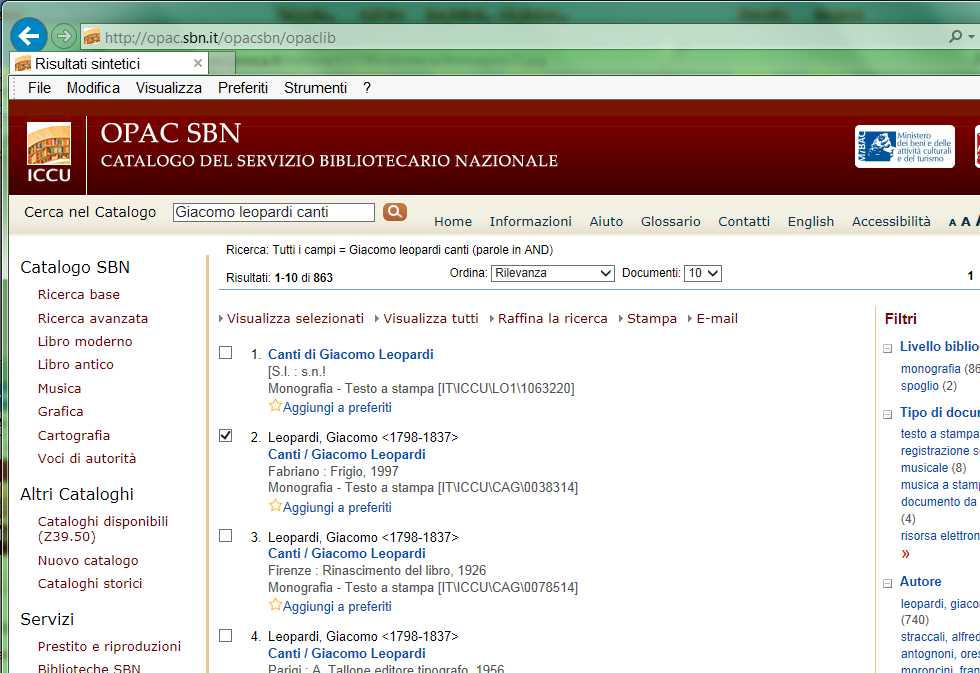Click the browser forward arrow button
This screenshot has width=980, height=673.
pyautogui.click(x=63, y=36)
